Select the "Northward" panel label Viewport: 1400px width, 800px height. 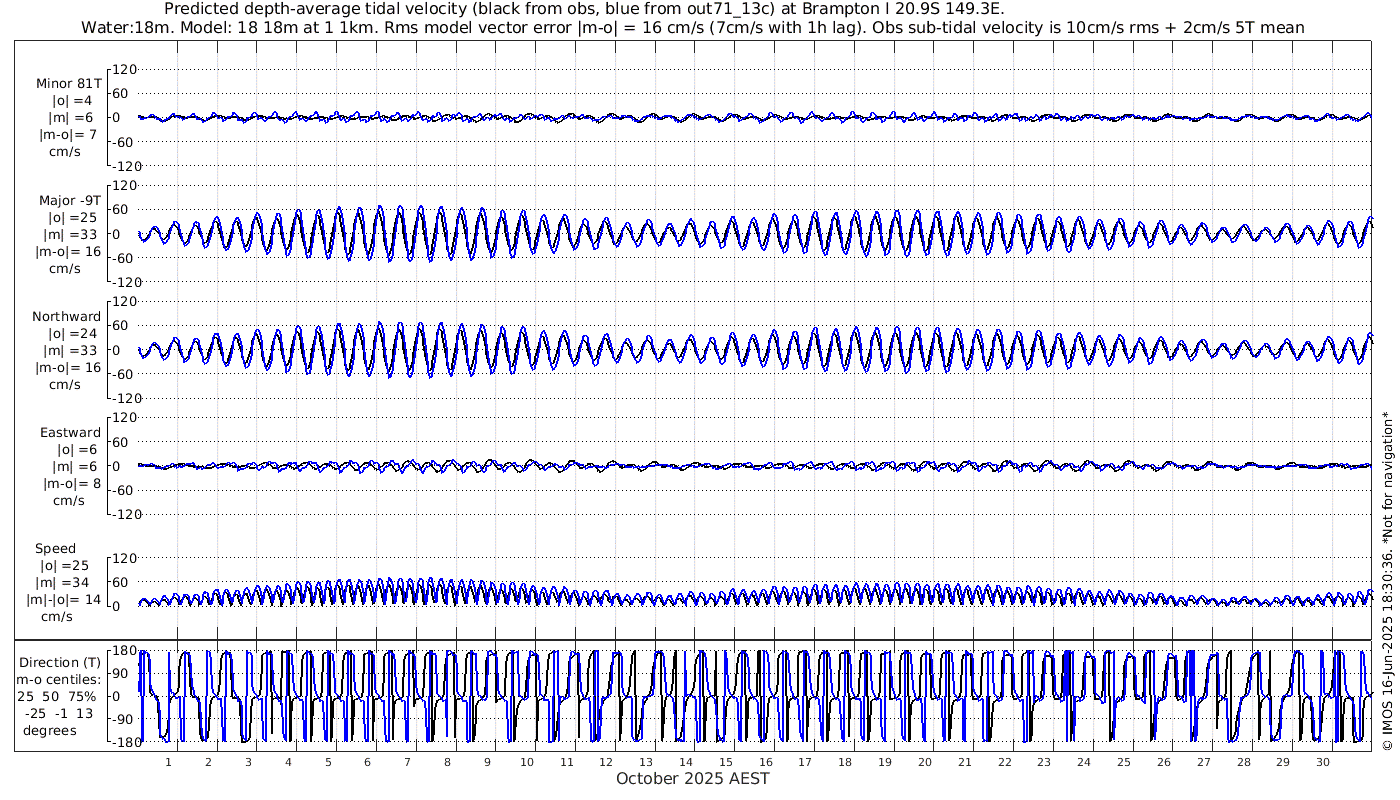tap(66, 317)
